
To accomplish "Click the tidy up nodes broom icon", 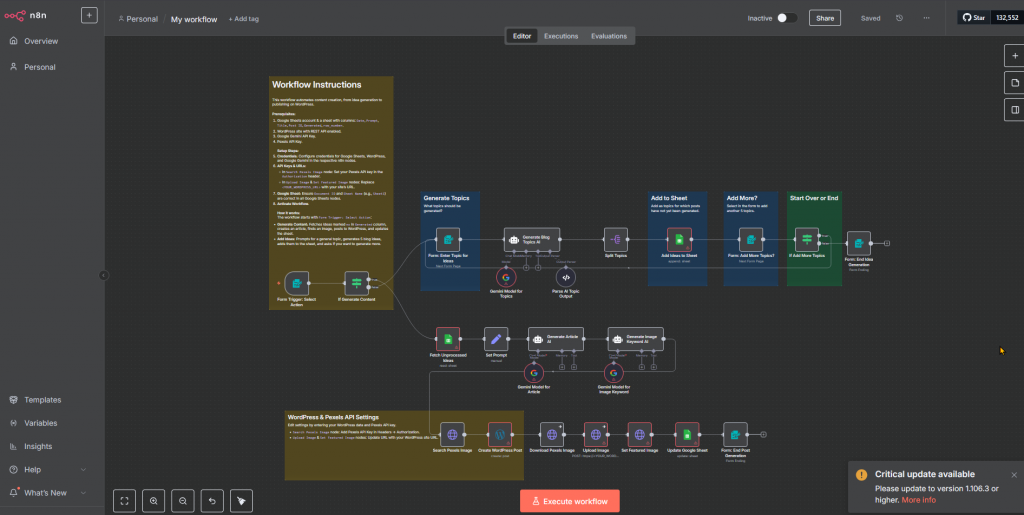I will 240,499.
